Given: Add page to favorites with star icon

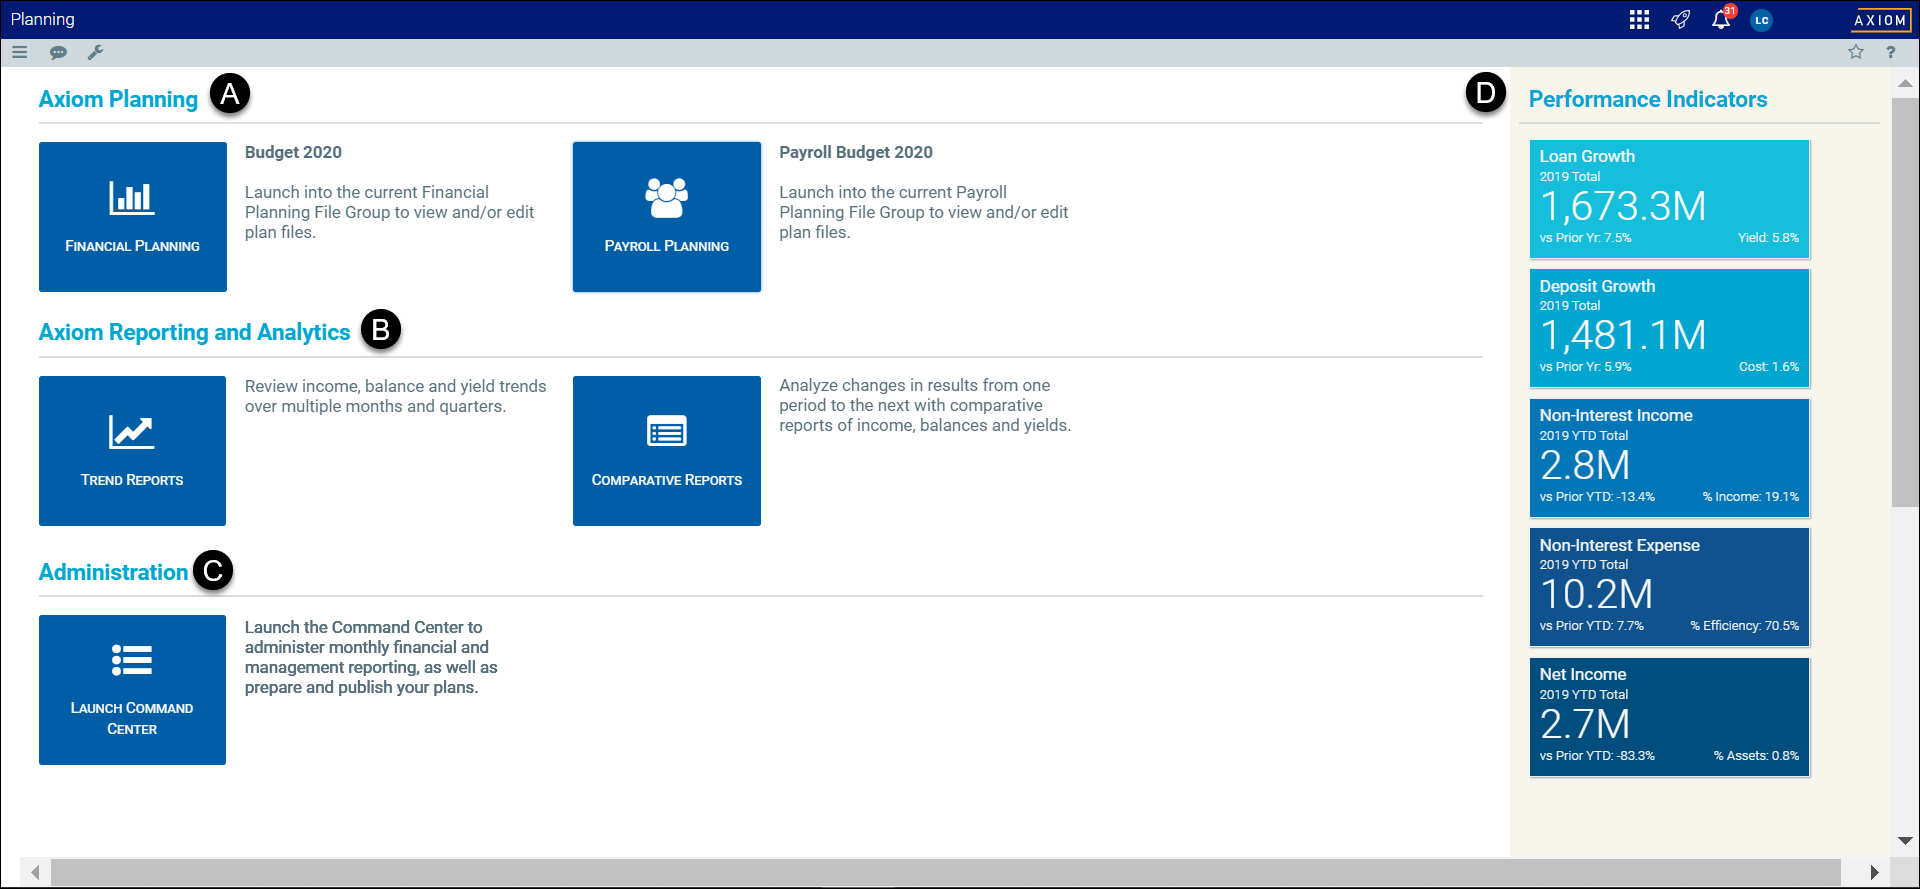Looking at the screenshot, I should (x=1856, y=52).
